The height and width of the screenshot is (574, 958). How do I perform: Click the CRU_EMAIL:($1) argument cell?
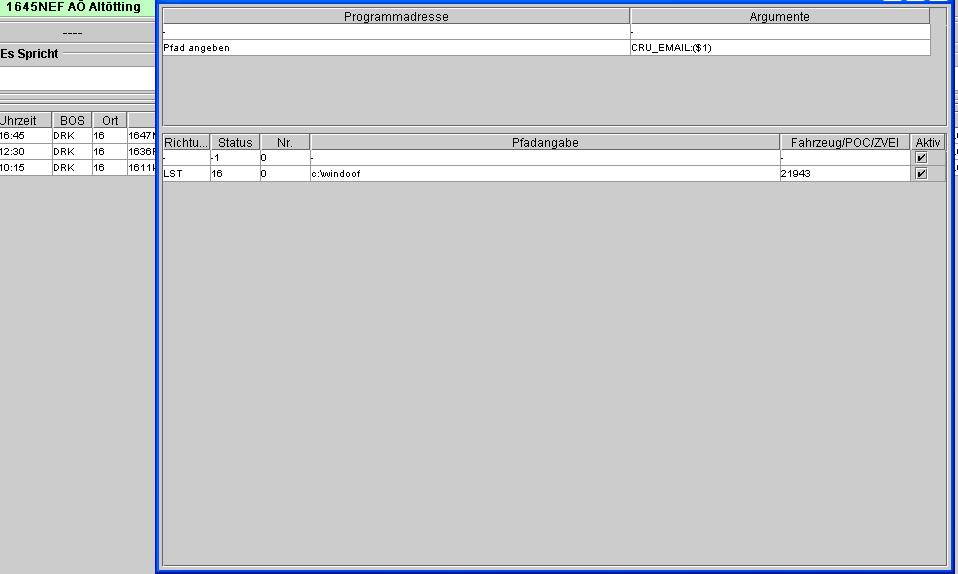[779, 48]
